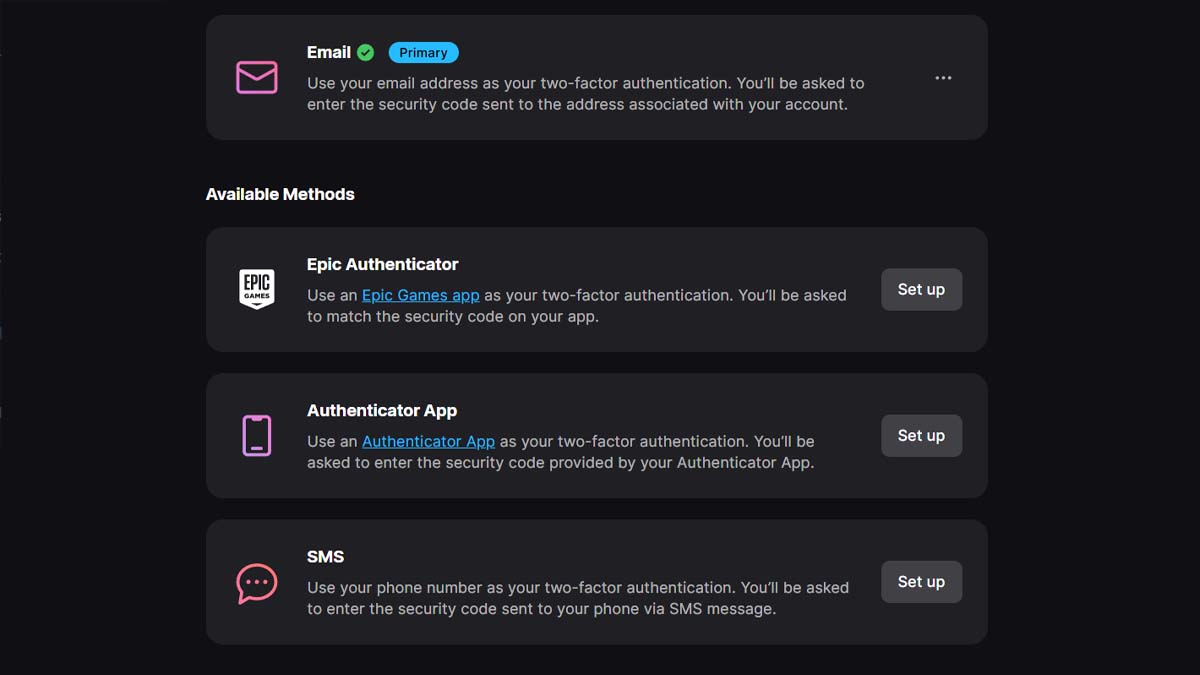This screenshot has height=675, width=1200.
Task: Set up Authenticator App method
Action: pyautogui.click(x=921, y=435)
